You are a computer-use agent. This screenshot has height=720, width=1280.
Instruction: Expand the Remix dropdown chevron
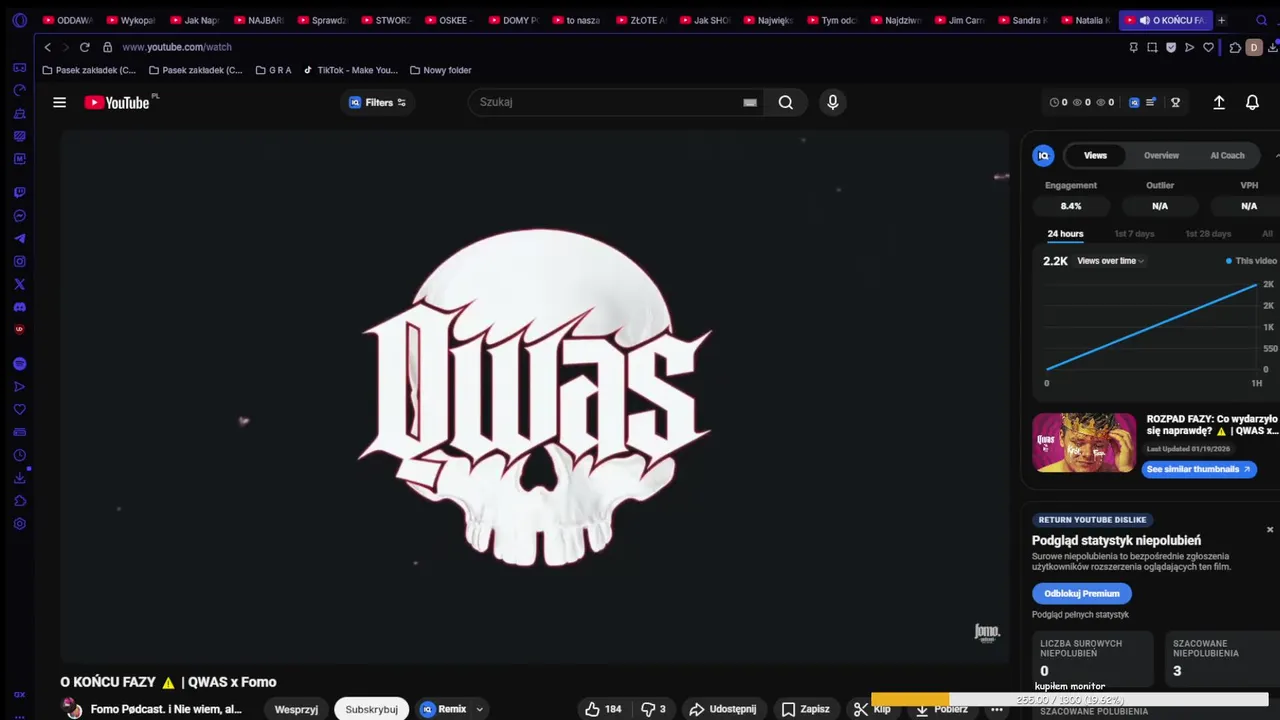pyautogui.click(x=479, y=709)
